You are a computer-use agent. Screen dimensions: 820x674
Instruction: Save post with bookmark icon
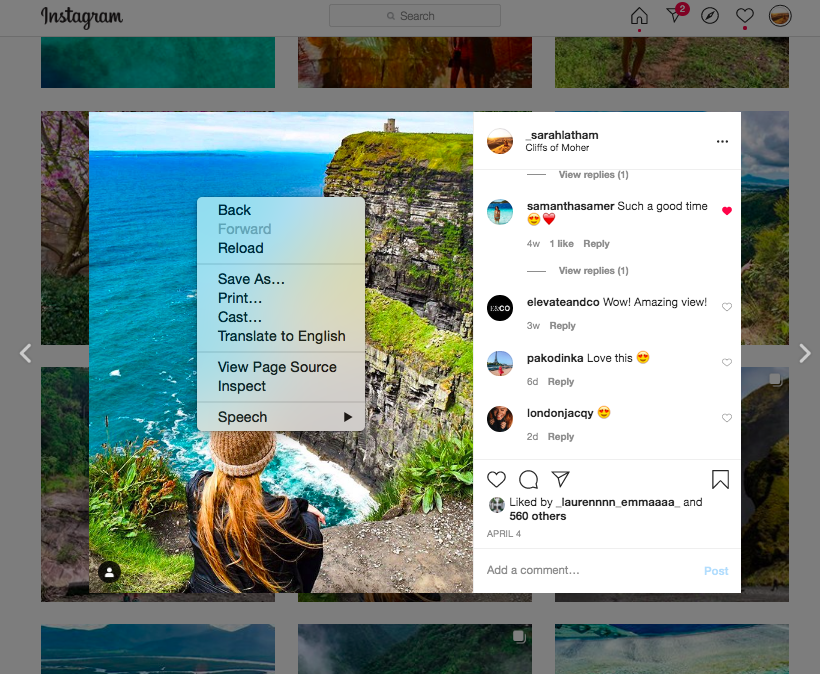pos(720,480)
